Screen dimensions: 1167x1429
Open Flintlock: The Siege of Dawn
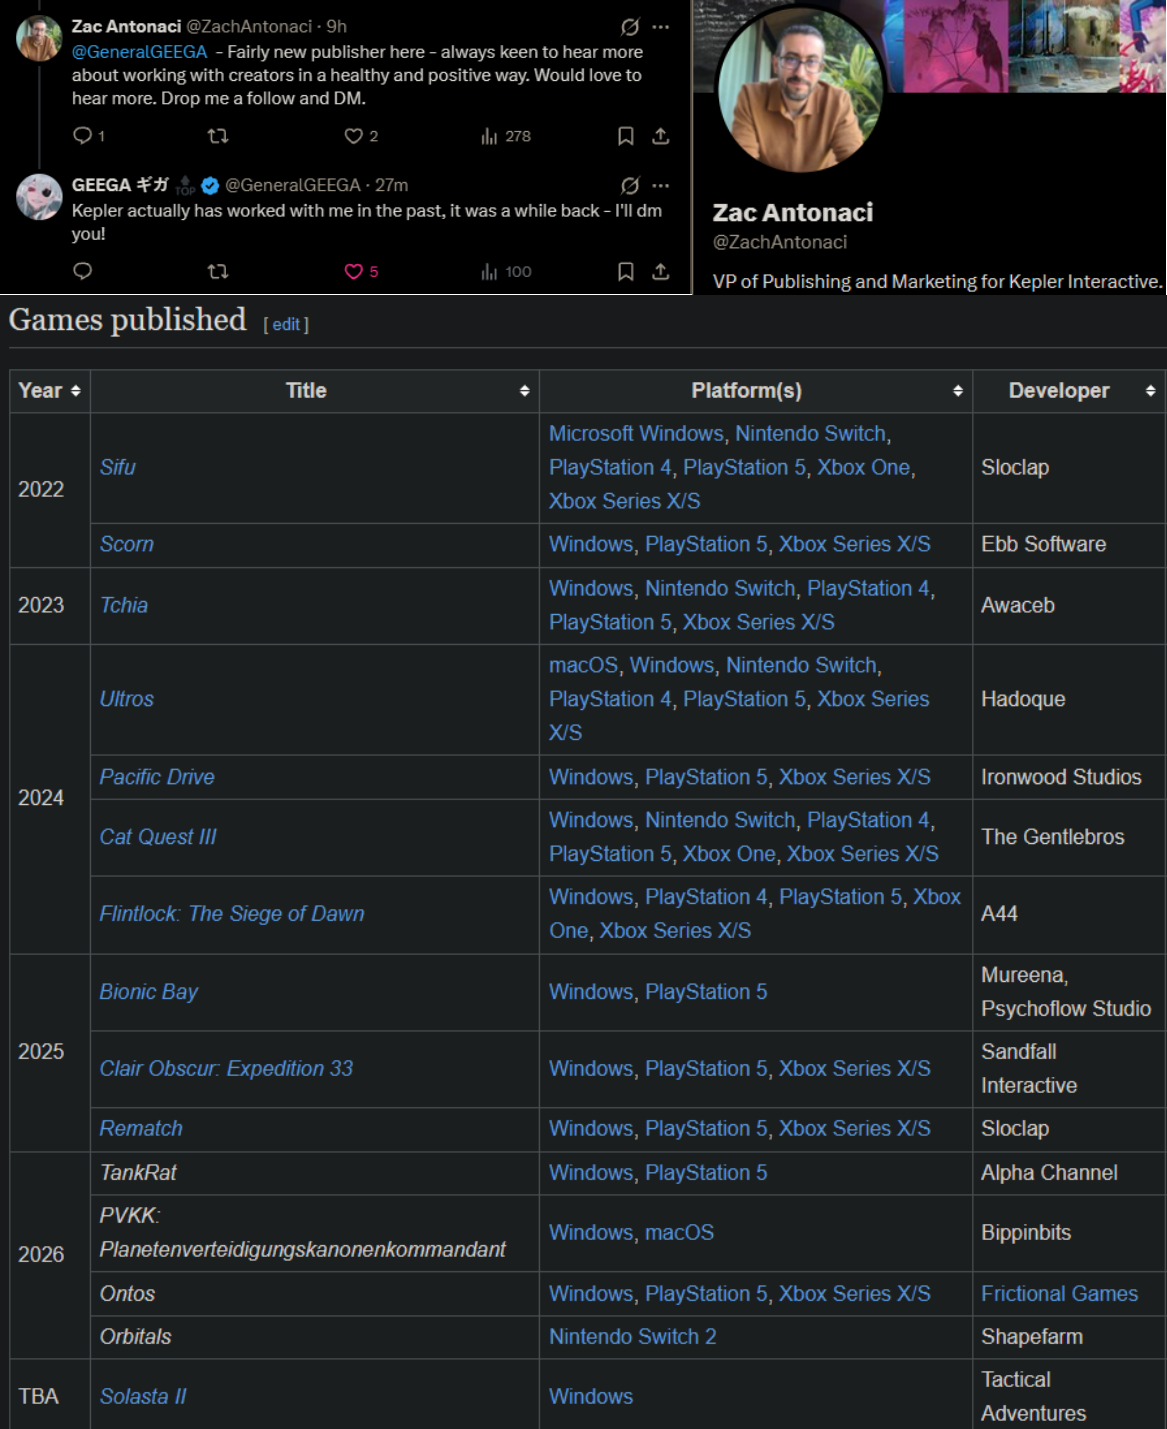[x=232, y=914]
